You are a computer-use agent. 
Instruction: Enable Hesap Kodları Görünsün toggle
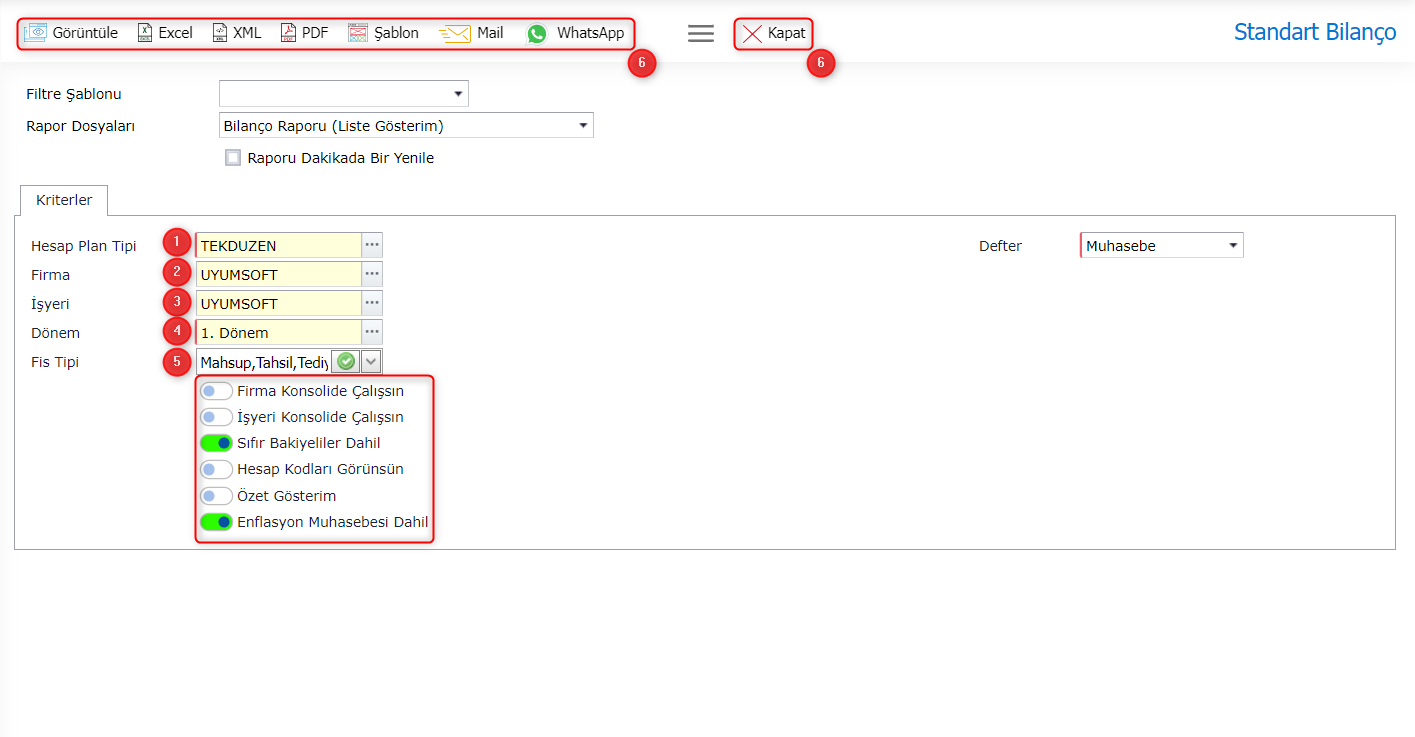click(x=216, y=469)
